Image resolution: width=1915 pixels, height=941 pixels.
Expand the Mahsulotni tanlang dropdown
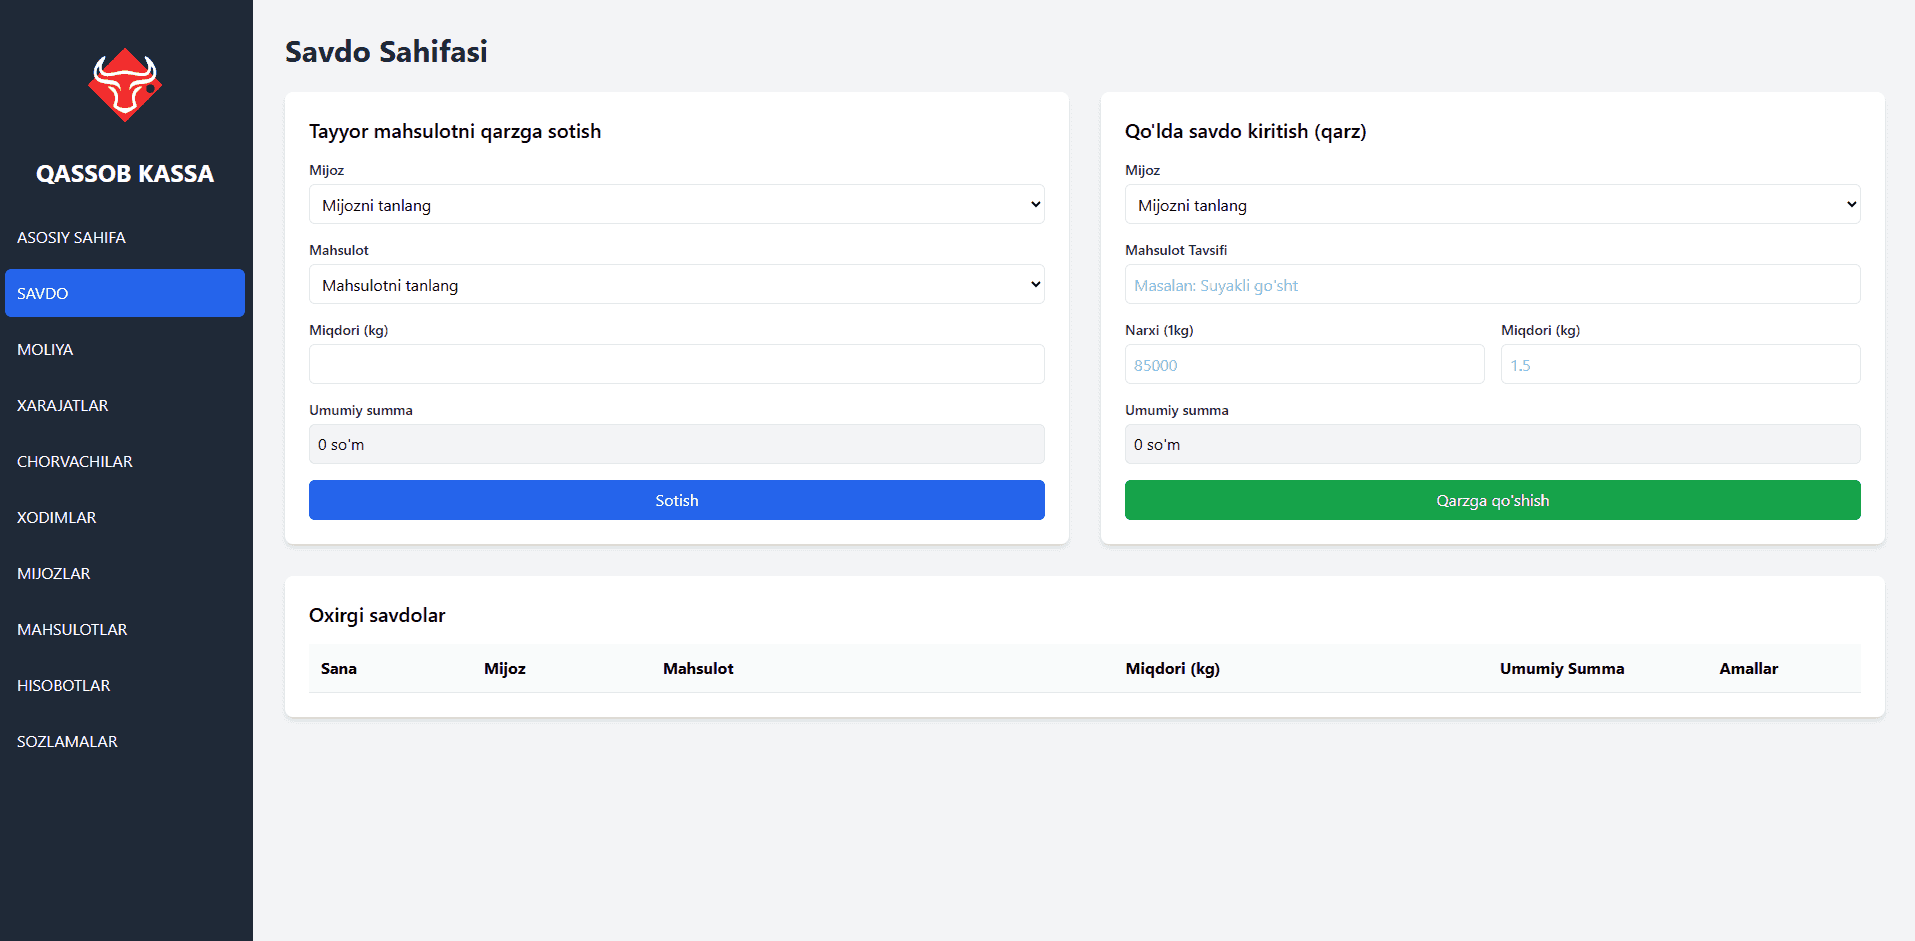[676, 284]
